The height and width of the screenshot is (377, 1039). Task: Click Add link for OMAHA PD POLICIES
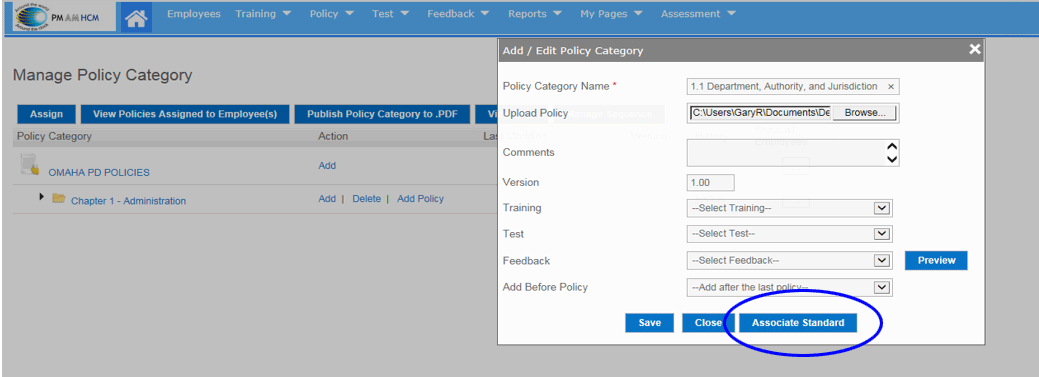[x=327, y=166]
